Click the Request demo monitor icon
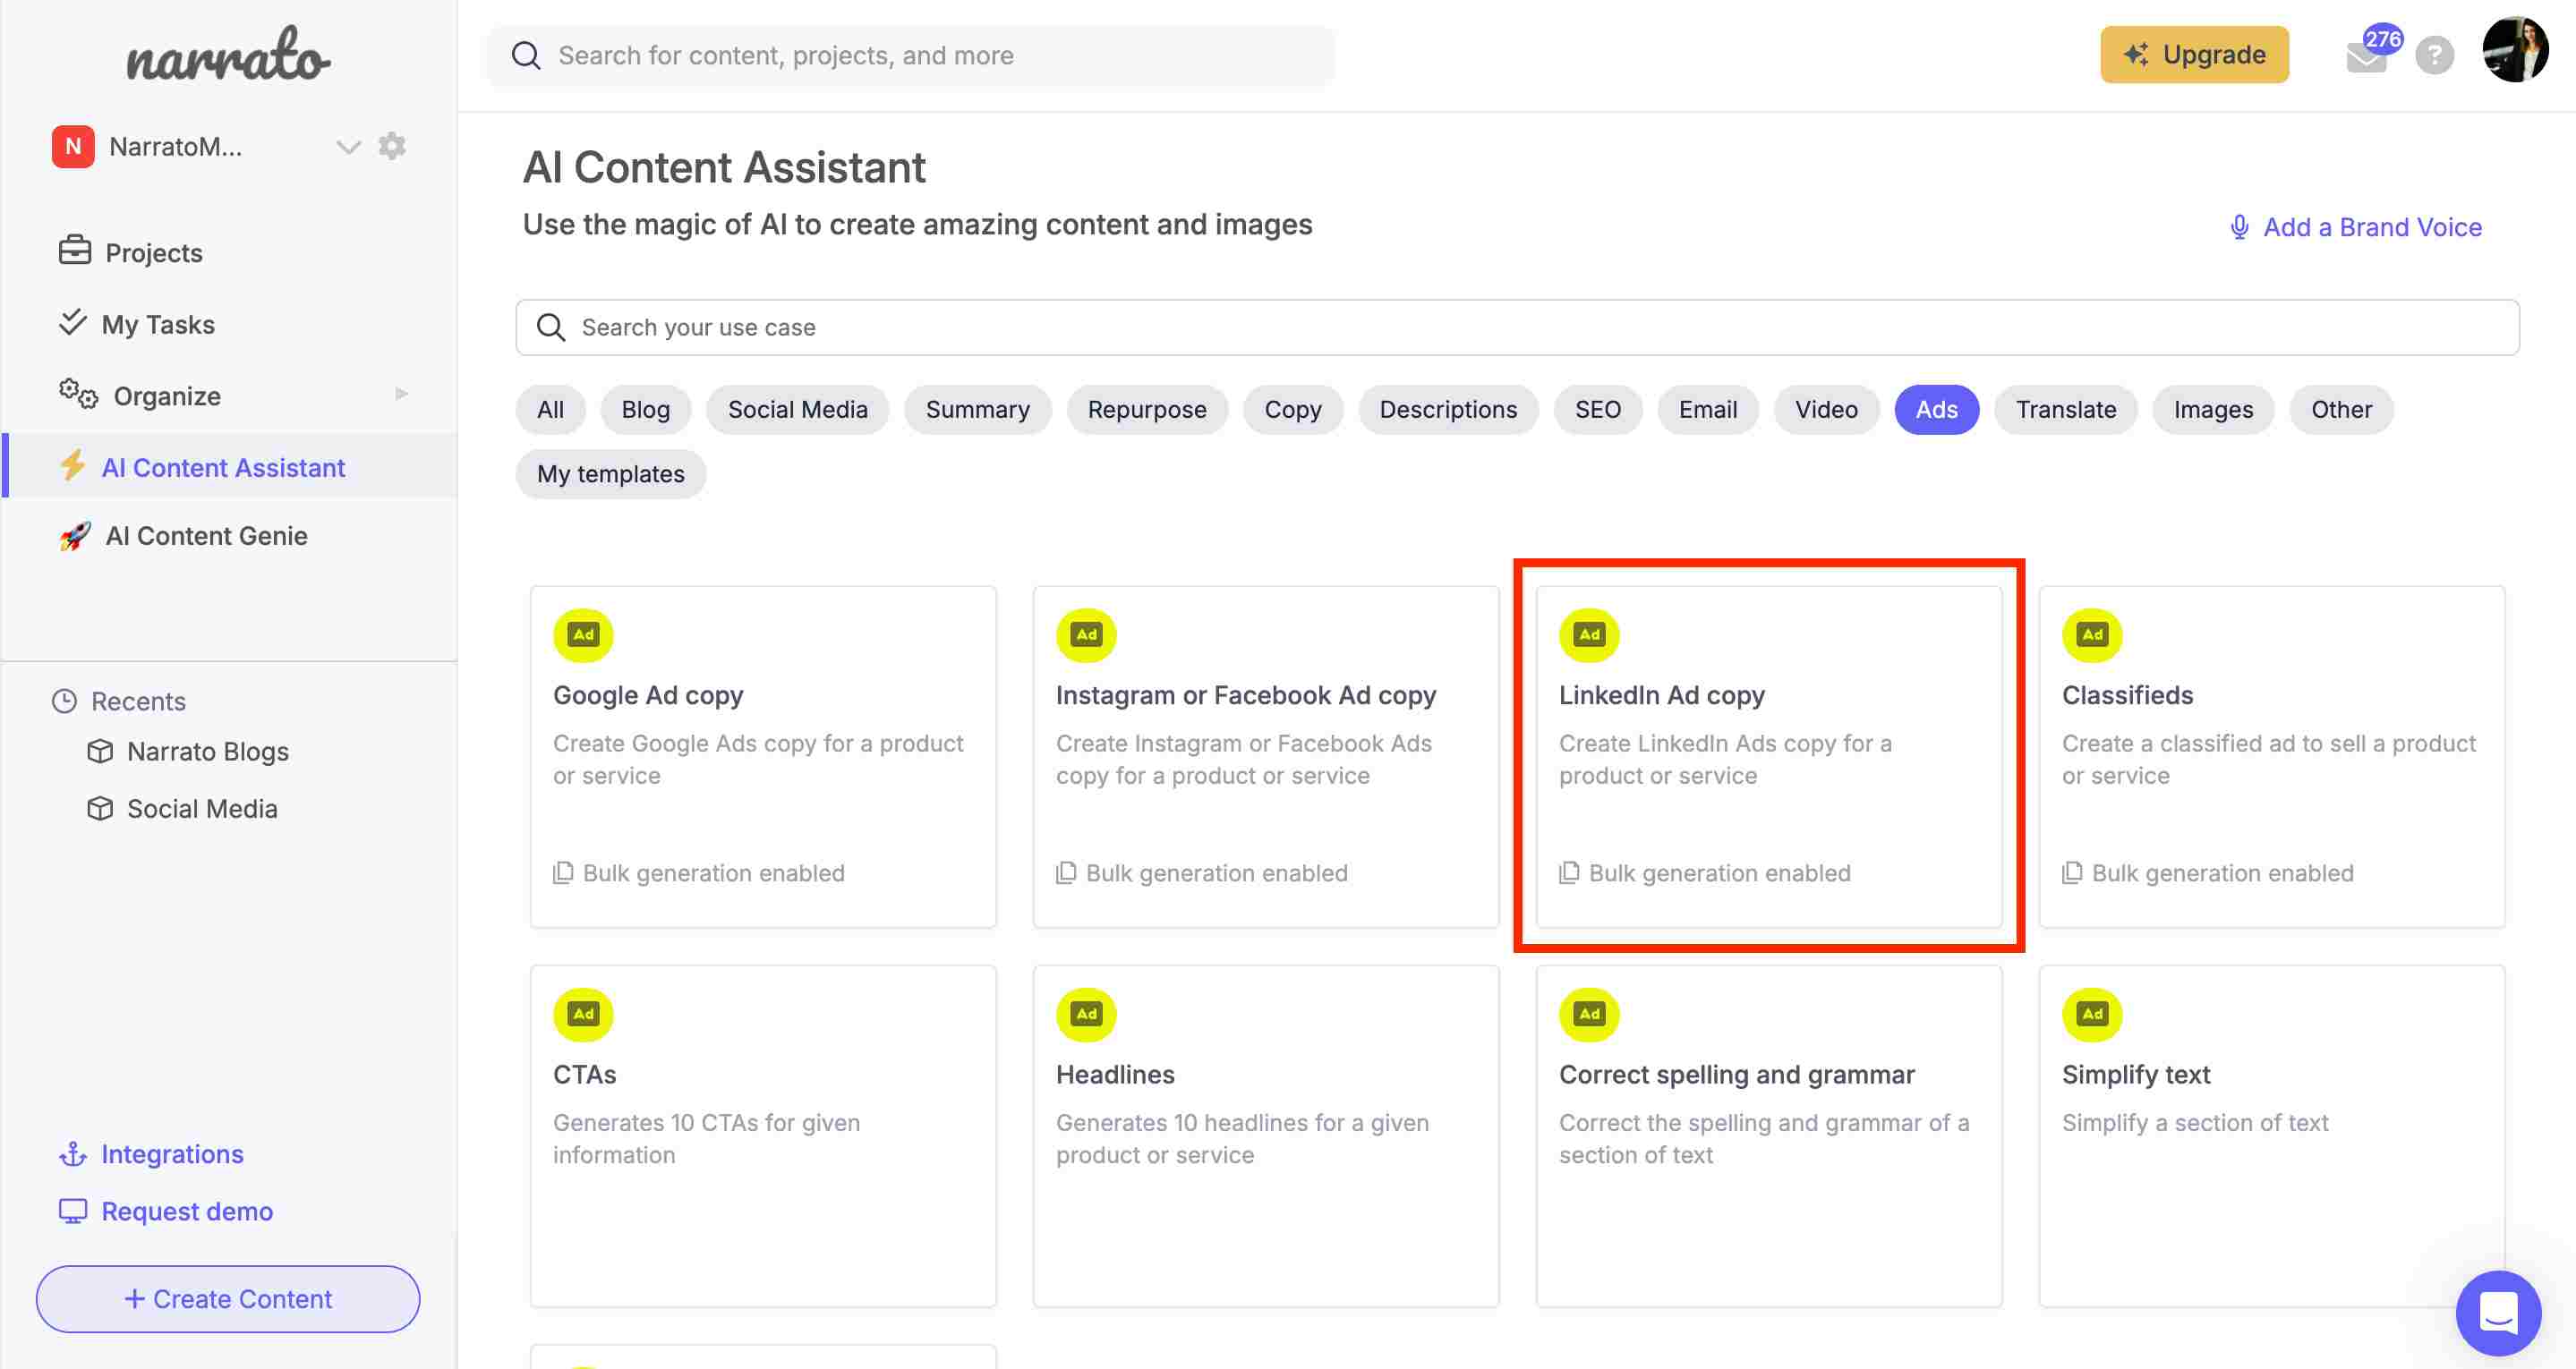This screenshot has height=1369, width=2576. [73, 1210]
